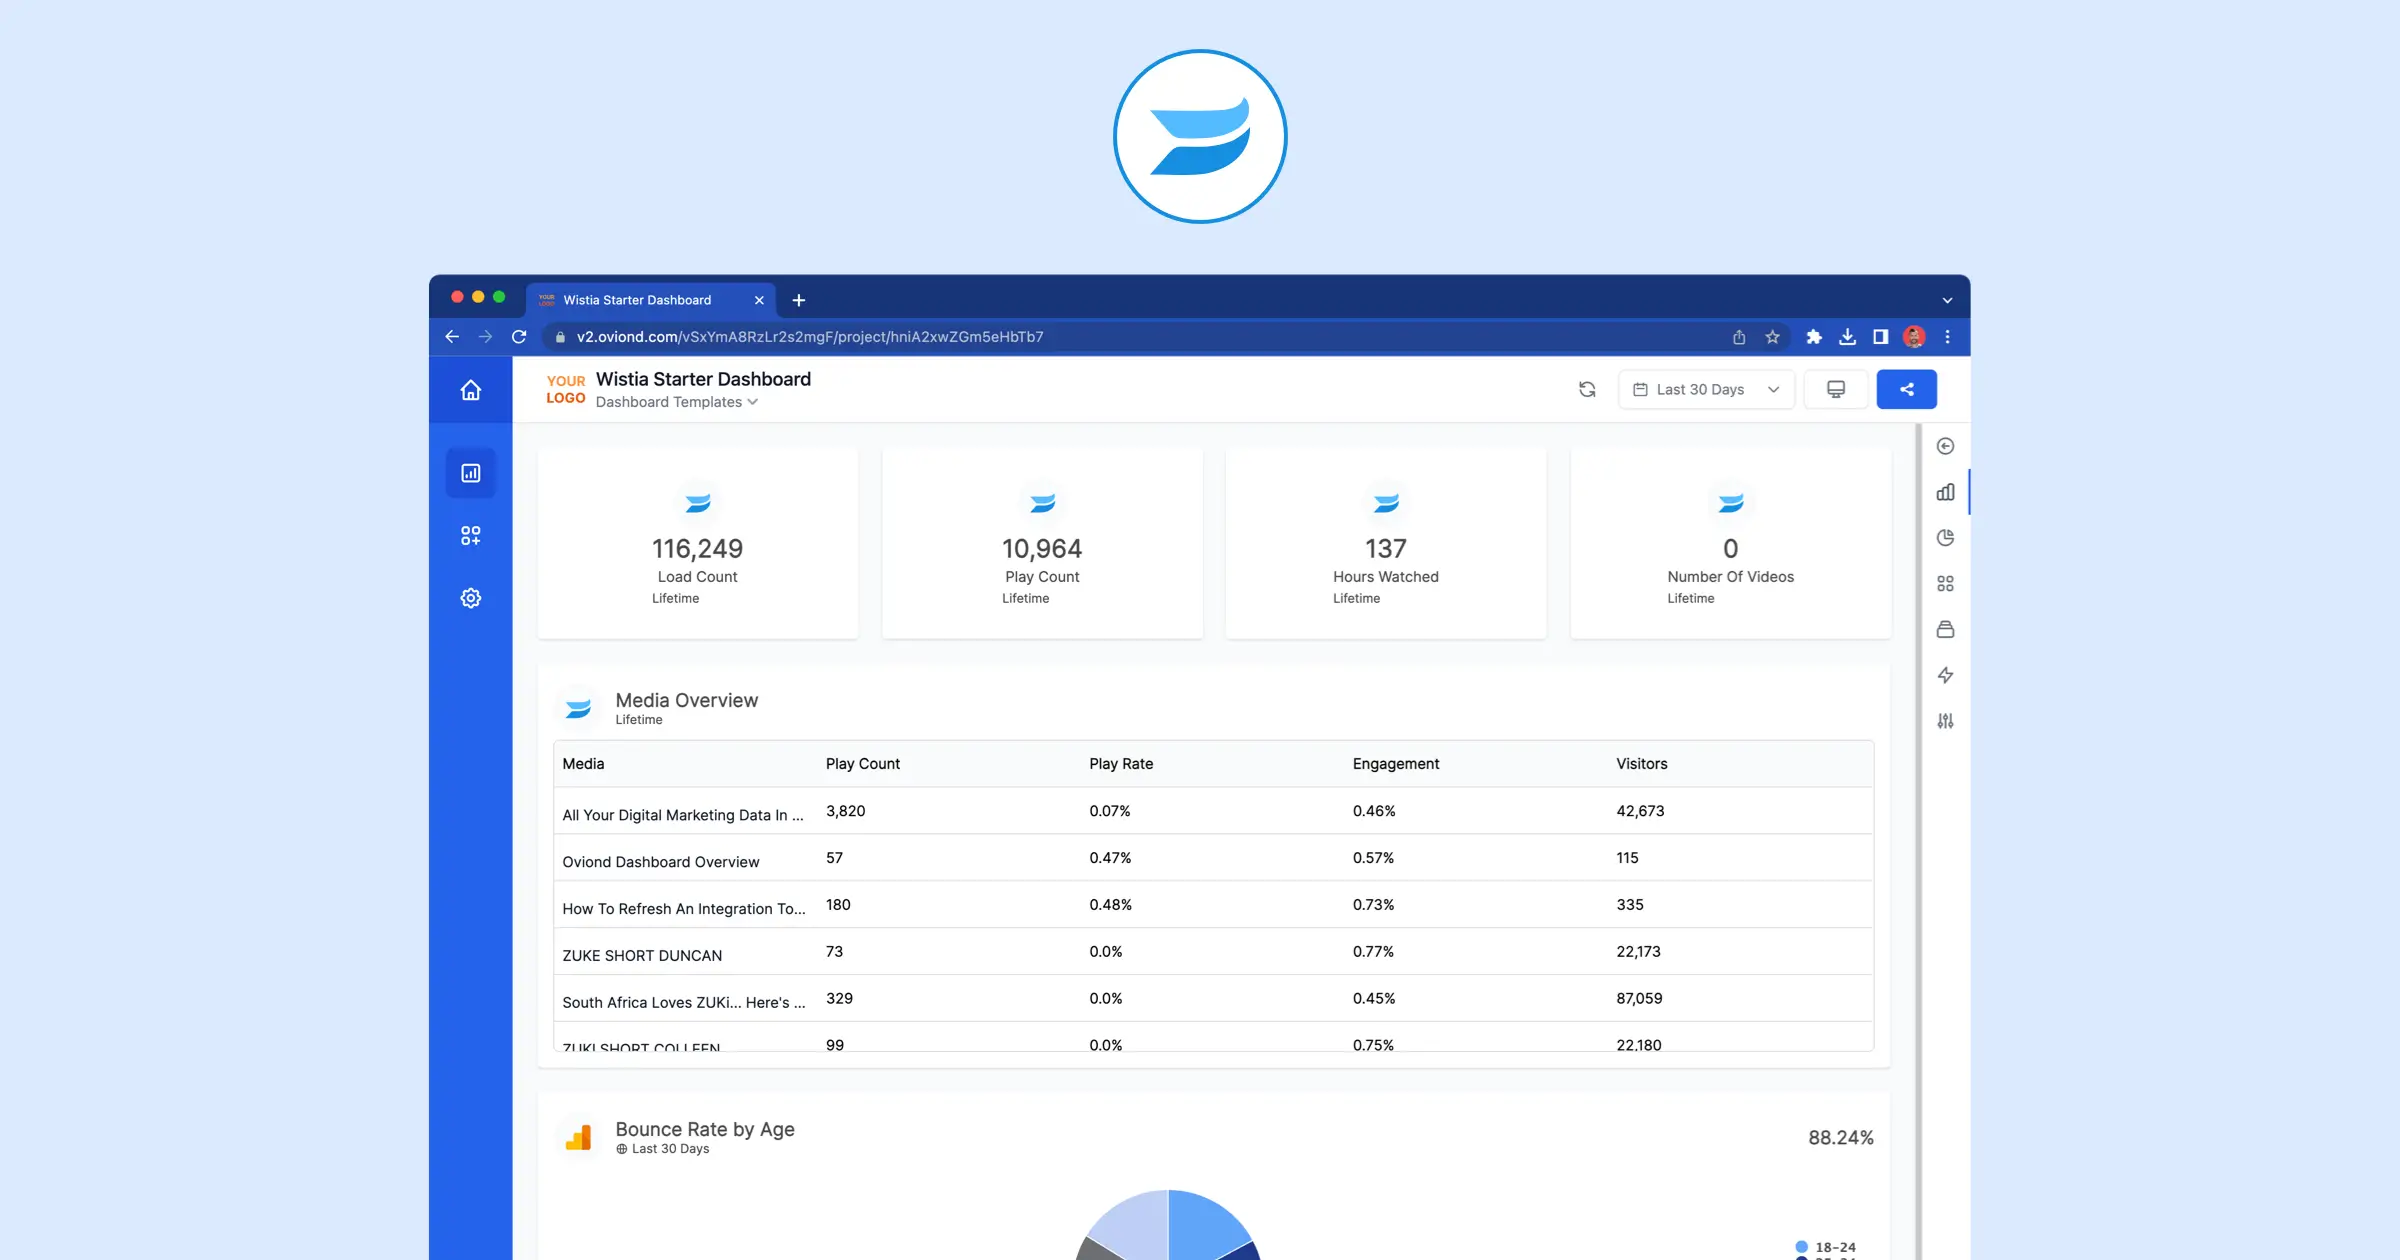Click the monitor display mode button

[x=1836, y=390]
